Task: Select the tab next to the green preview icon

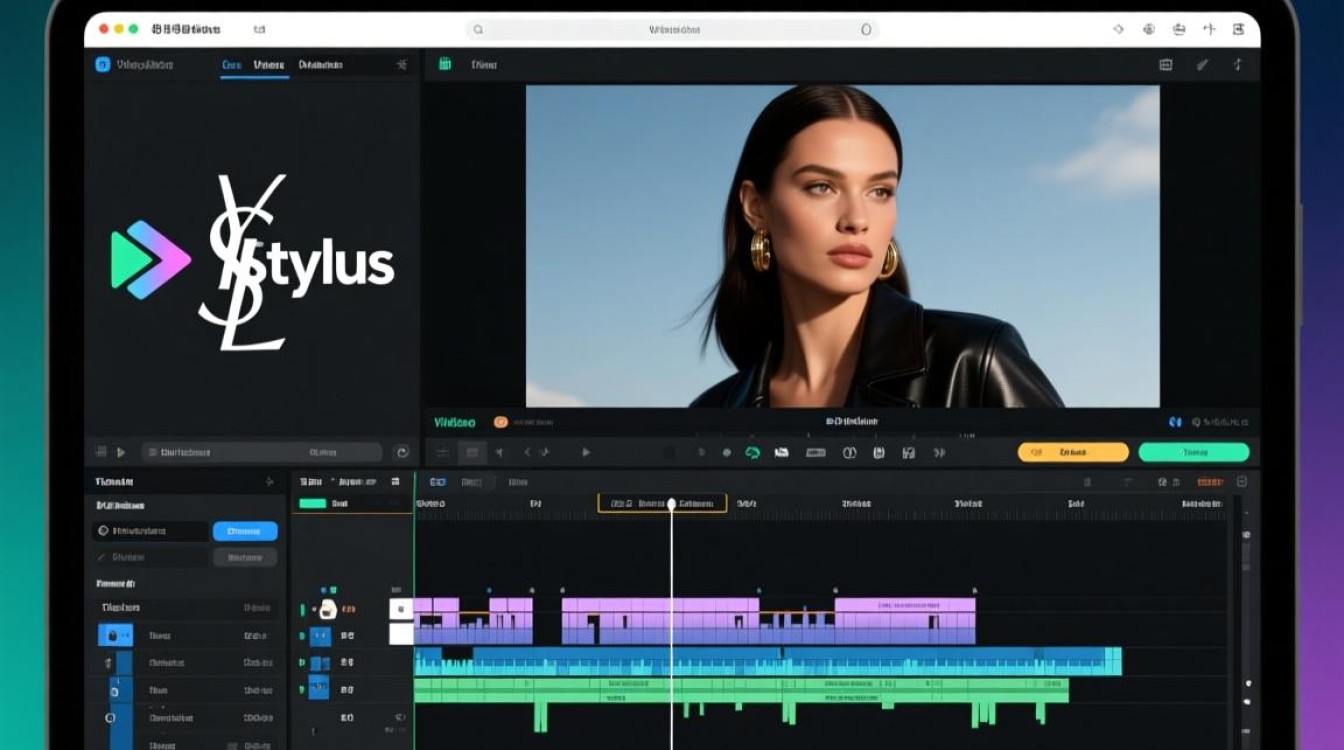Action: (x=484, y=65)
